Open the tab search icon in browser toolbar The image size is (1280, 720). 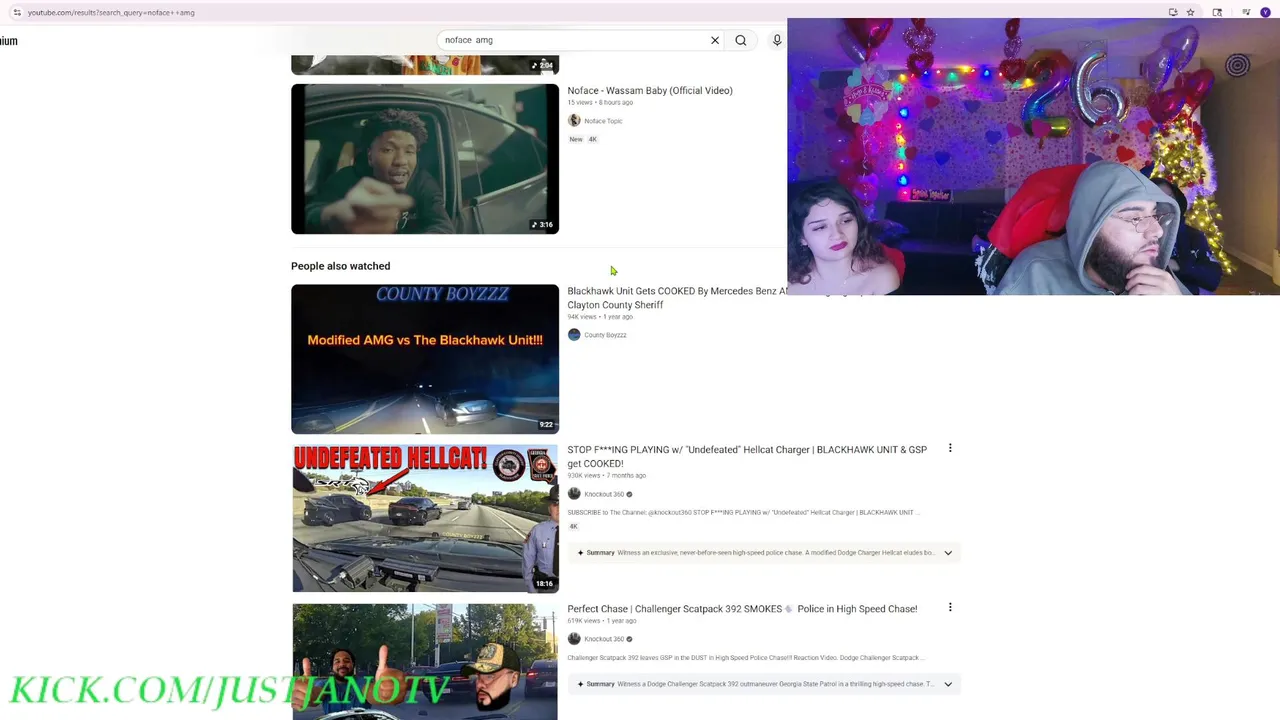click(x=1217, y=12)
